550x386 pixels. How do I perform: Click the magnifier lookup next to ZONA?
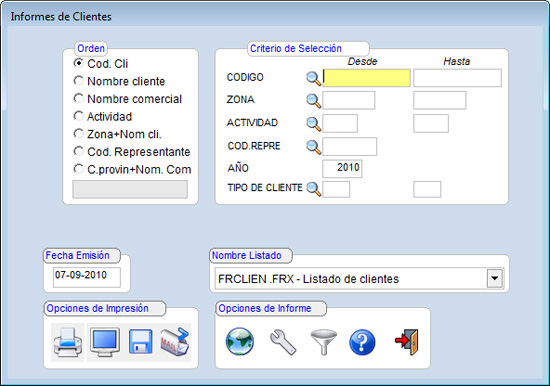(313, 101)
